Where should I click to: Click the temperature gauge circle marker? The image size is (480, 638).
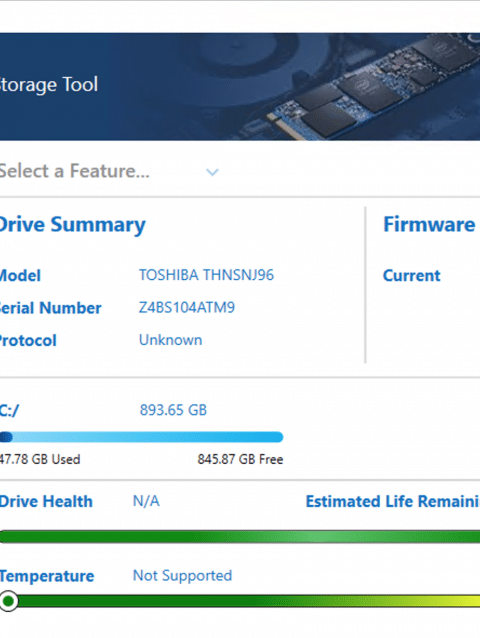click(x=8, y=601)
